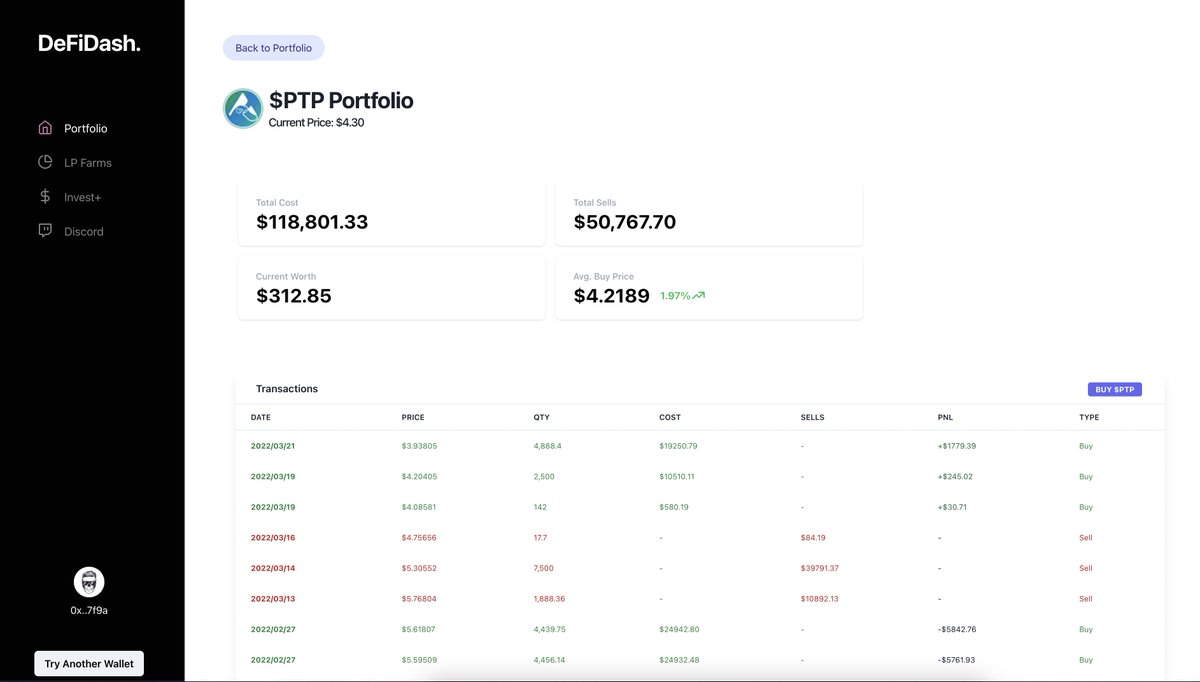Click cost $19250.79 in the table
Viewport: 1200px width, 682px height.
(x=678, y=446)
